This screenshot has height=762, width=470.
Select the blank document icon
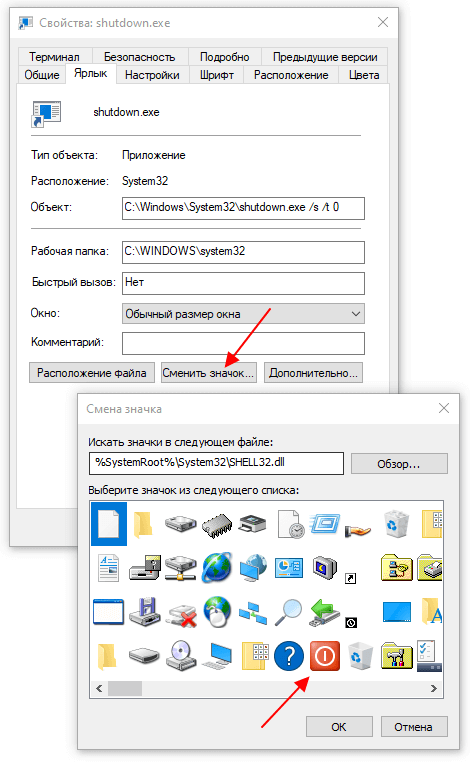coord(109,524)
